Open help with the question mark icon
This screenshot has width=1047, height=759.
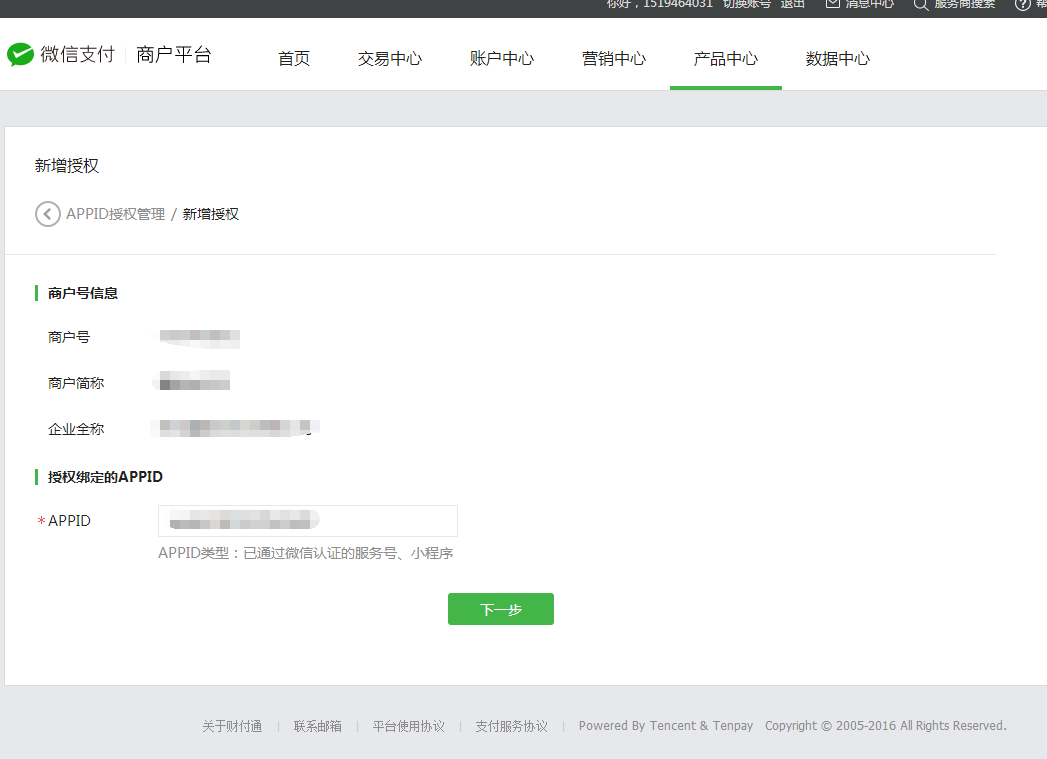pos(1023,6)
